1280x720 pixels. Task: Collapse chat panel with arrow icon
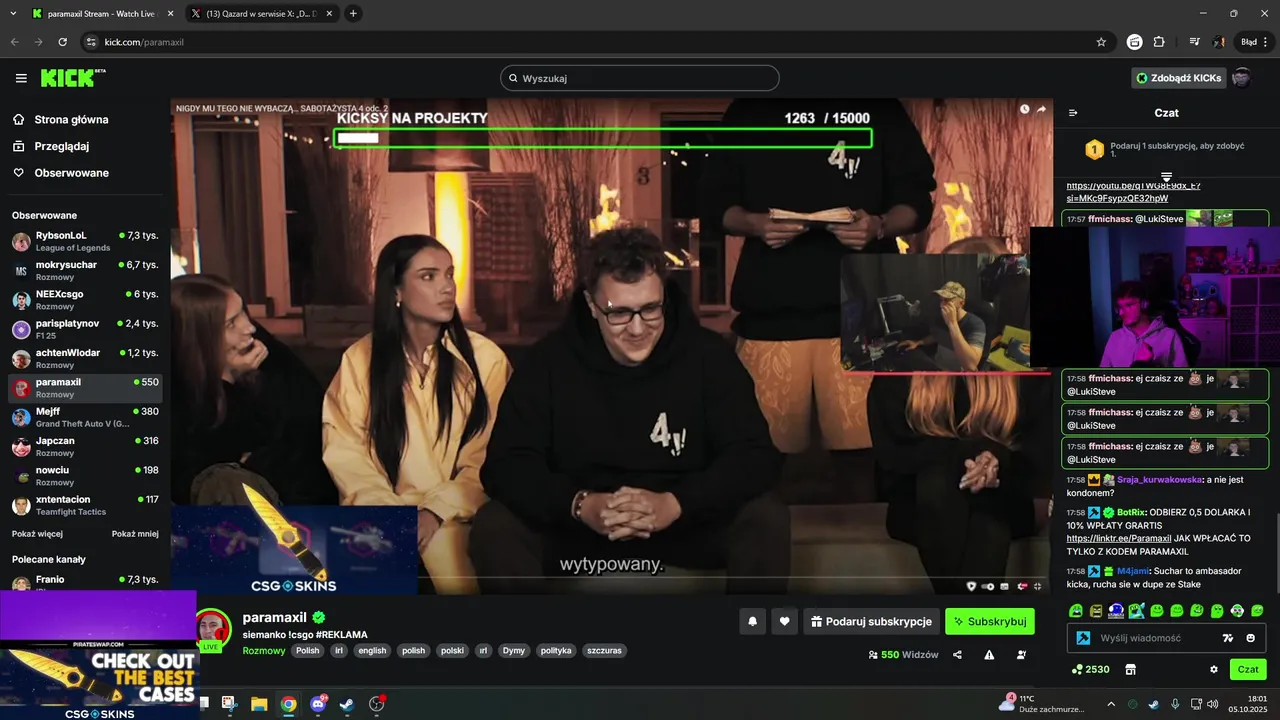[x=1073, y=113]
